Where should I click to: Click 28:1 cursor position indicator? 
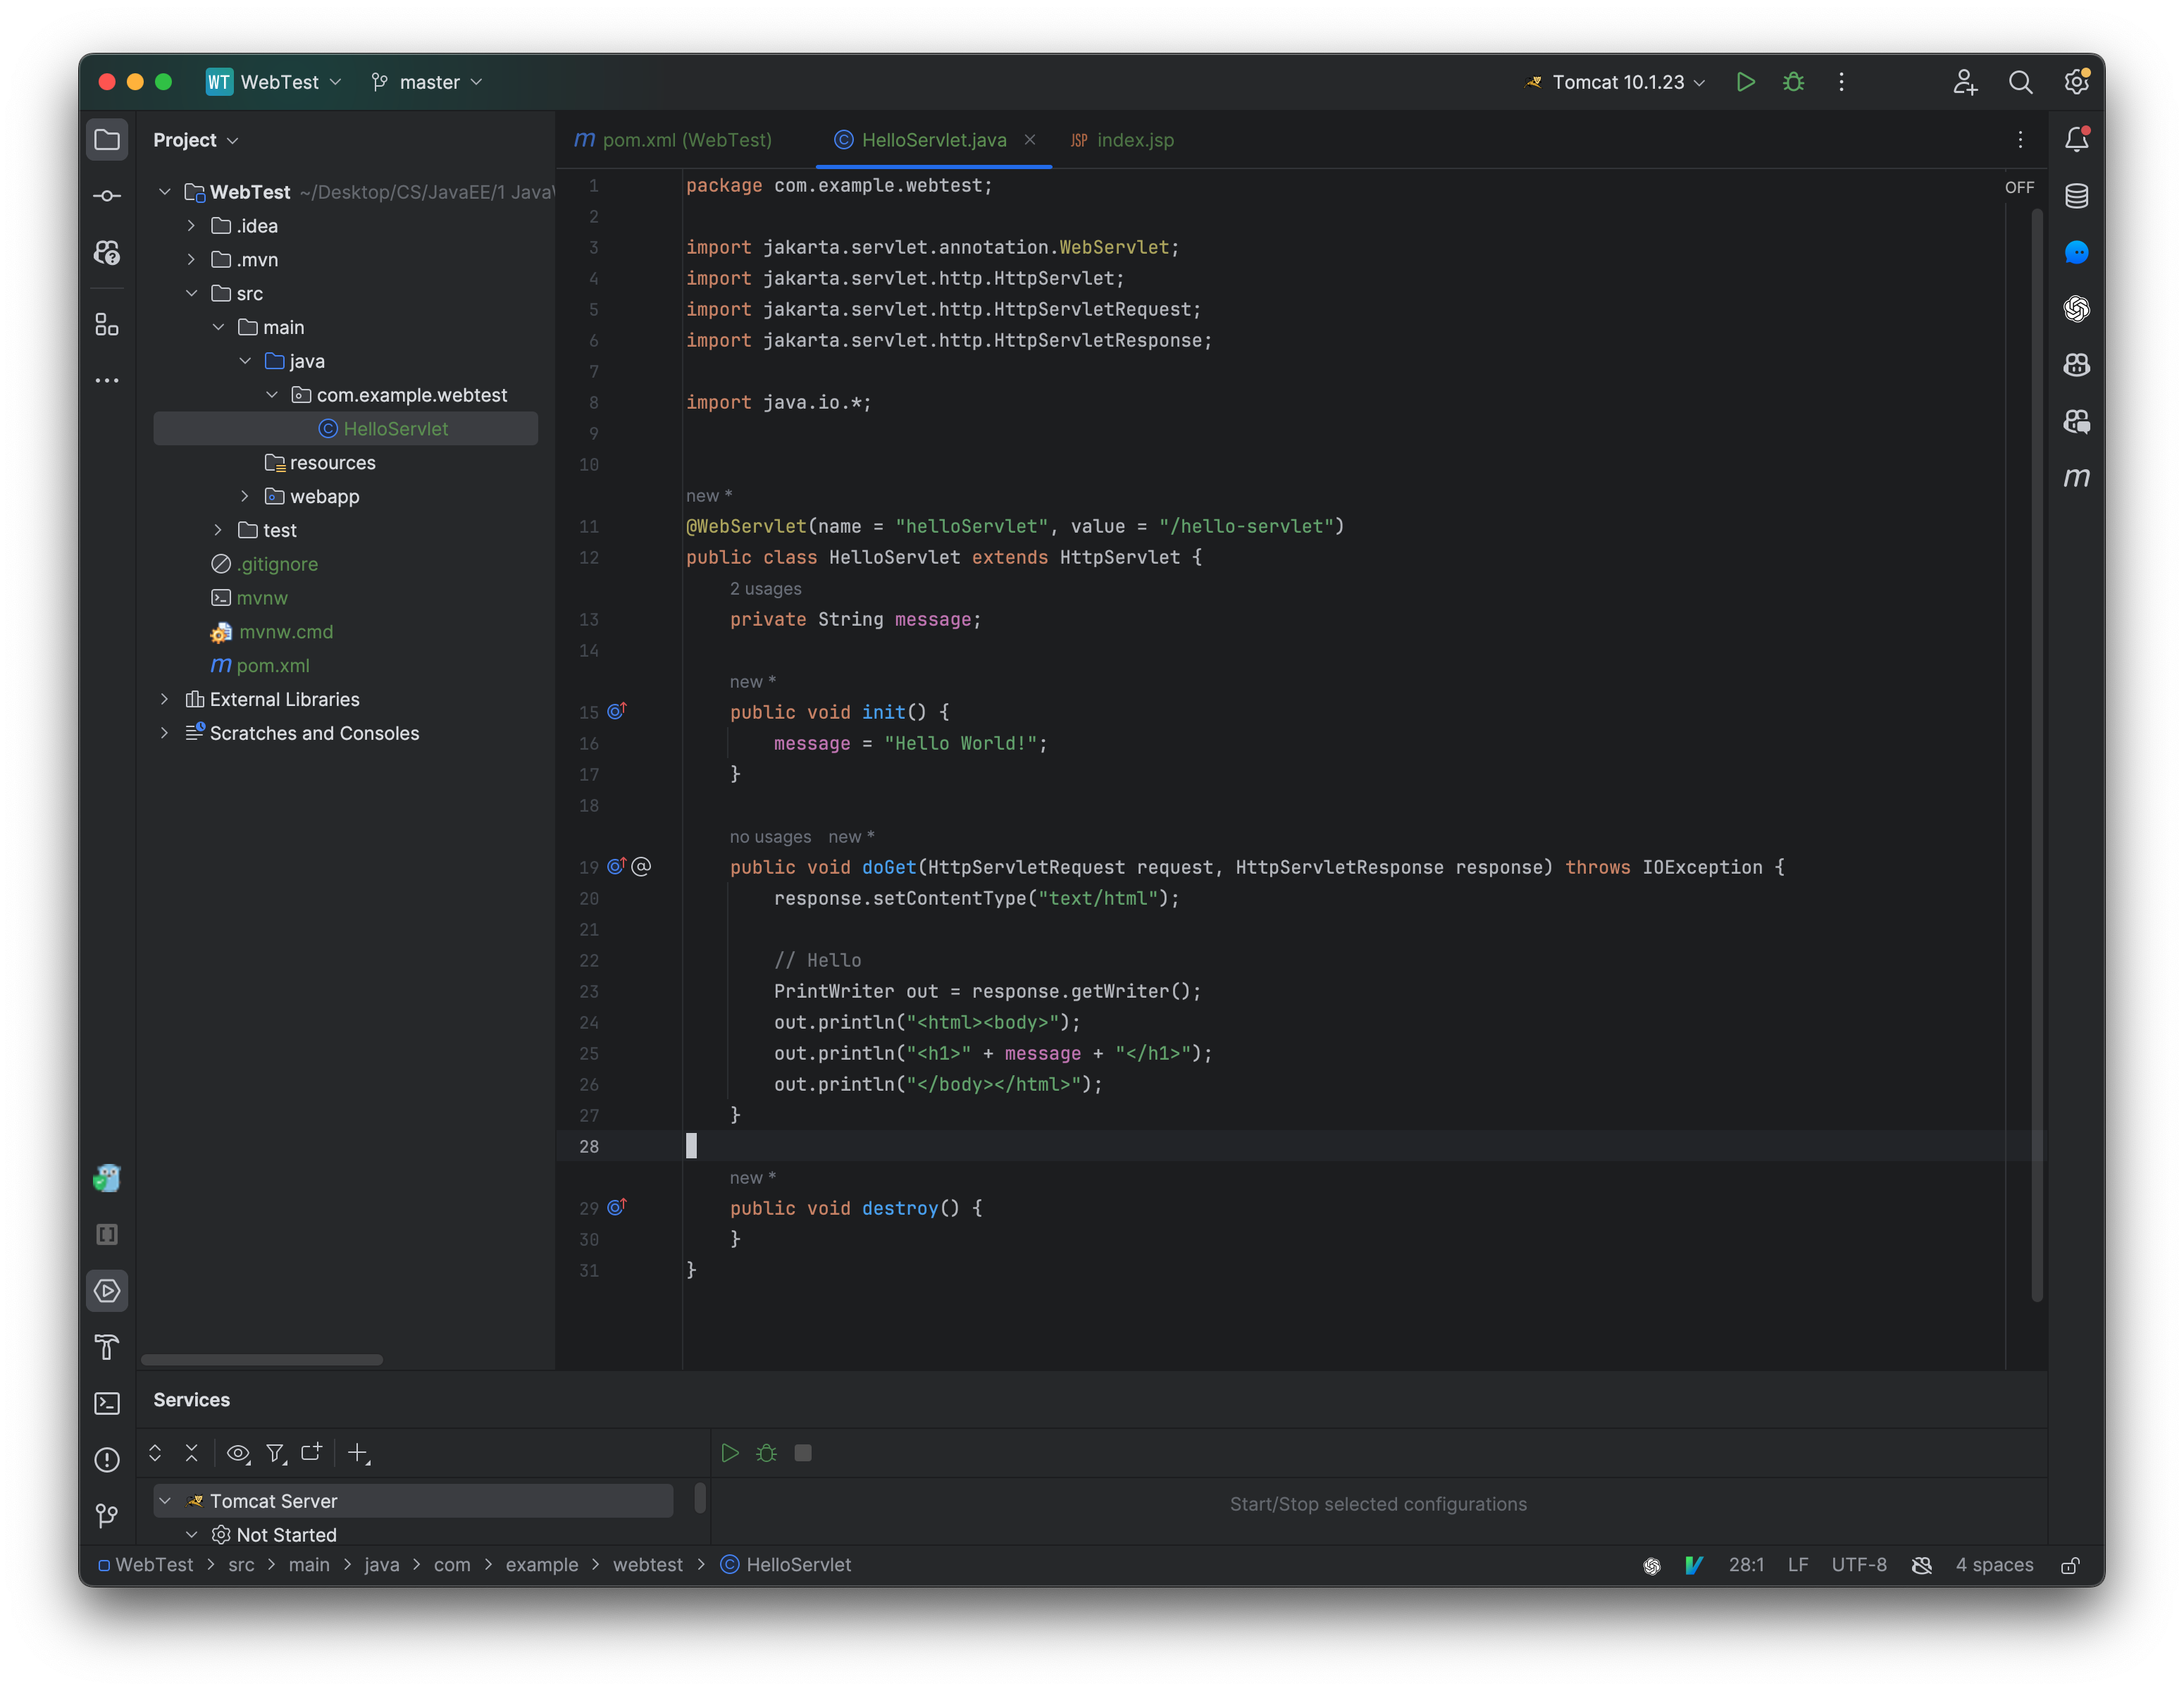pyautogui.click(x=1746, y=1565)
